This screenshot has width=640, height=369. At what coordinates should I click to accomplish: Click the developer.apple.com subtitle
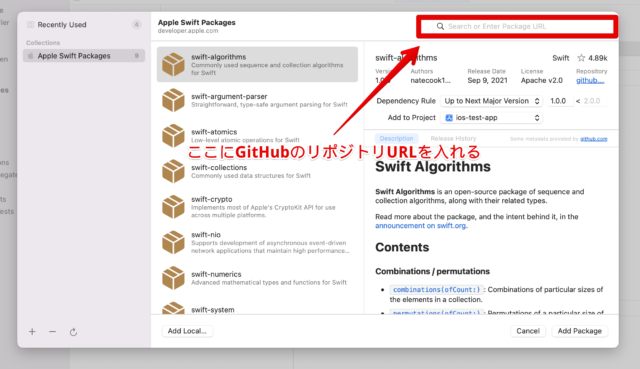[188, 31]
